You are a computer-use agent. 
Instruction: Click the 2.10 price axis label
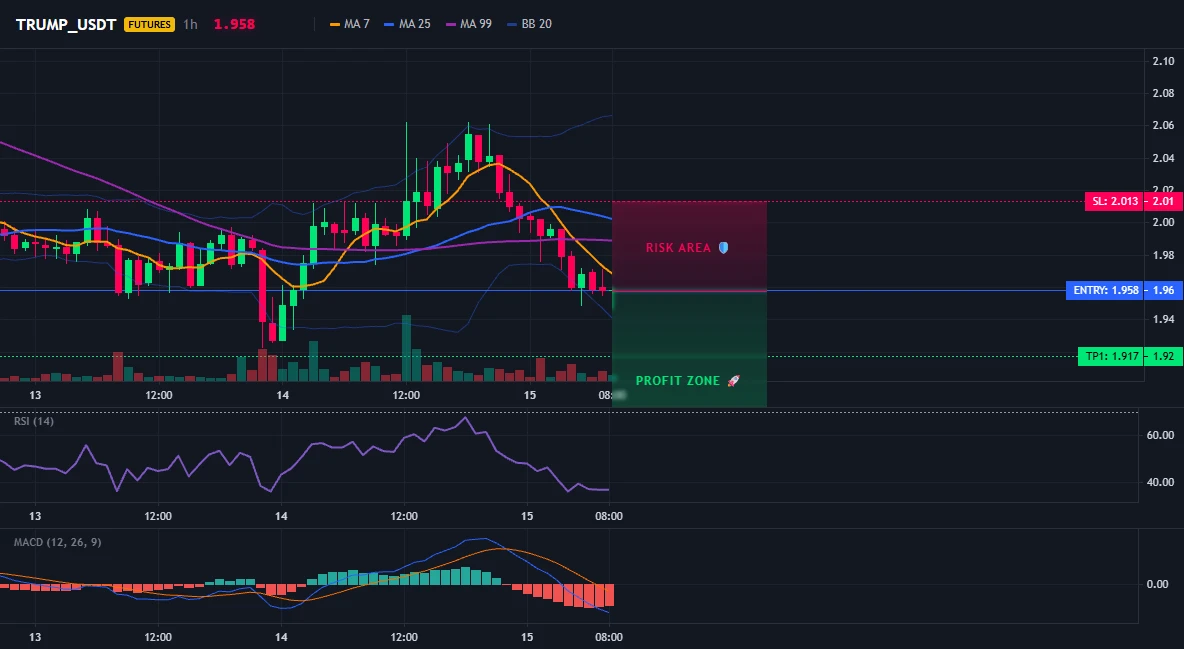(x=1163, y=61)
